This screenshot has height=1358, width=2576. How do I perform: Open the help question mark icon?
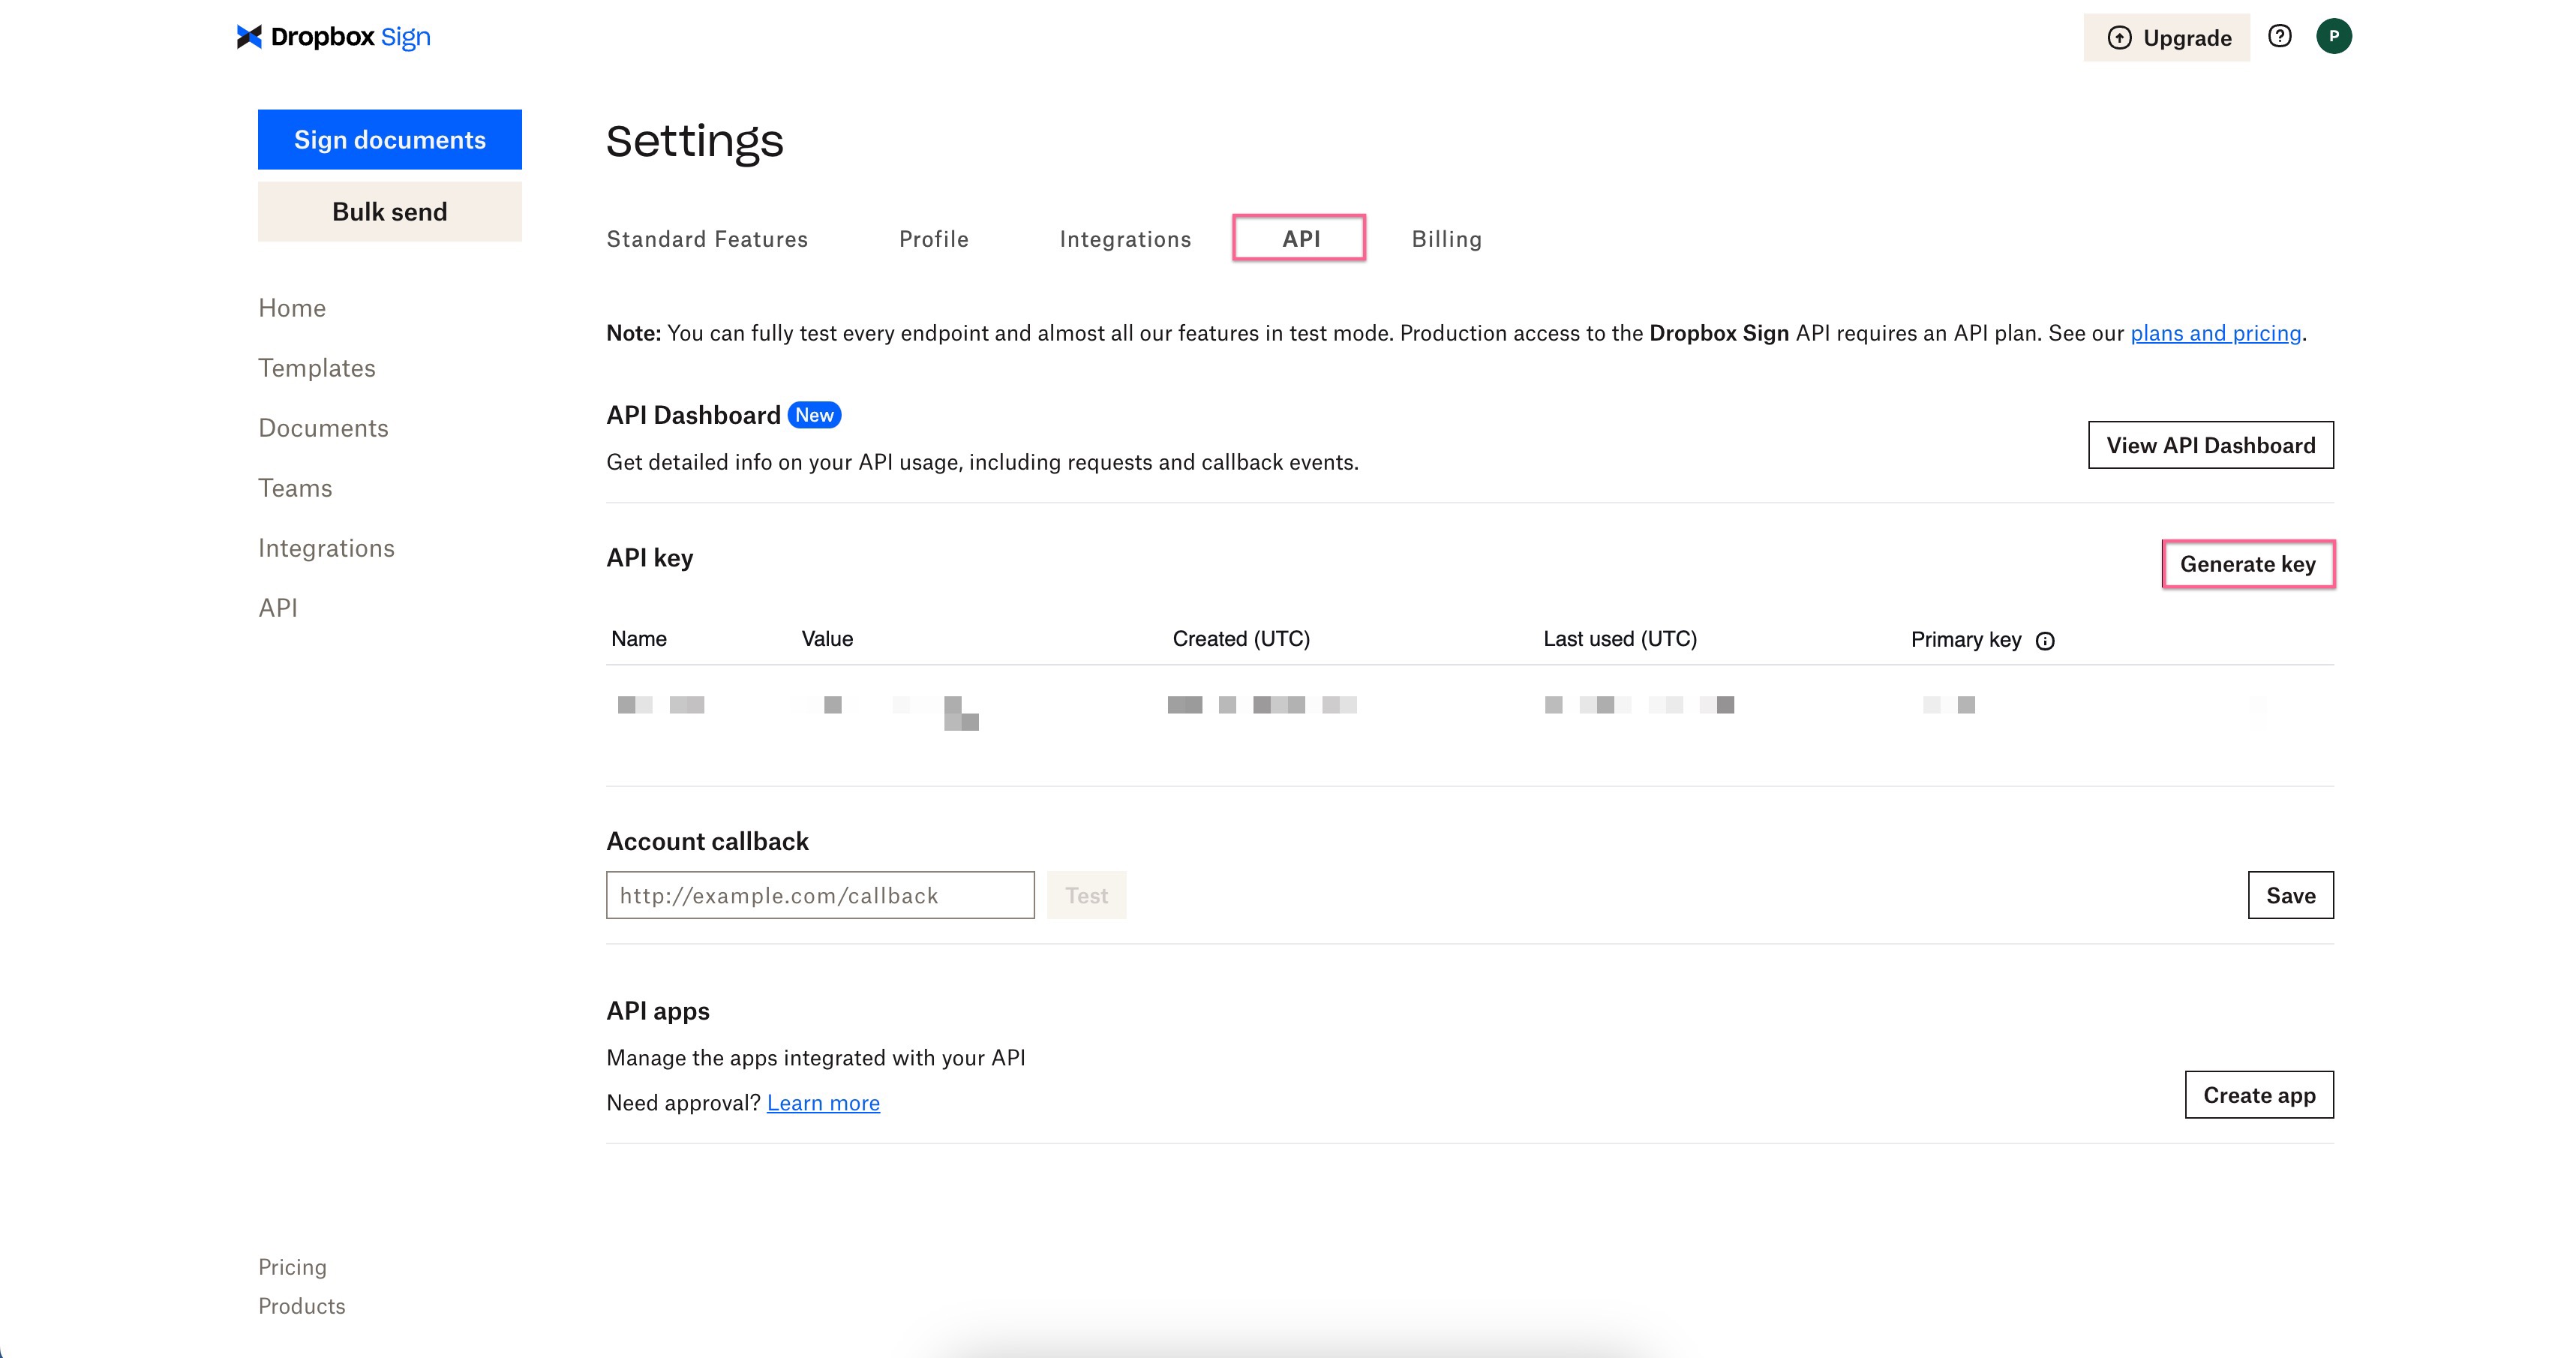[2281, 36]
